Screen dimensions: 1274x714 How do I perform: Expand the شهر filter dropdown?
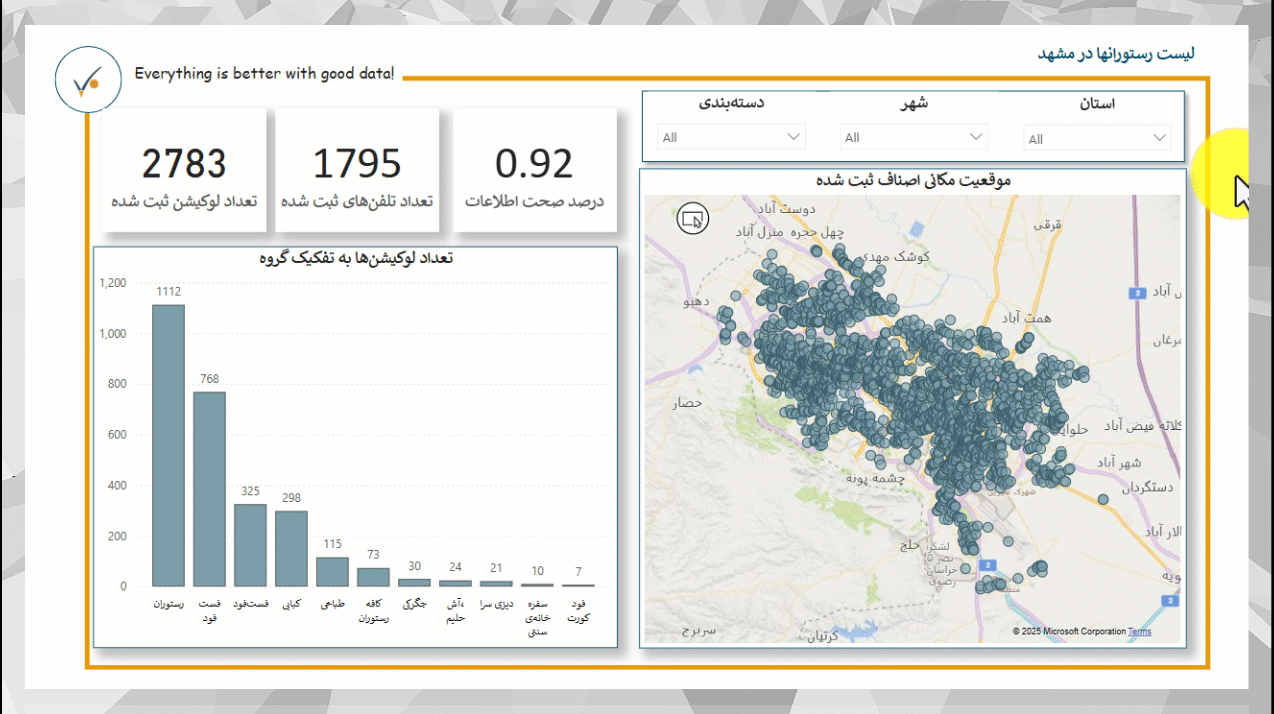coord(914,137)
